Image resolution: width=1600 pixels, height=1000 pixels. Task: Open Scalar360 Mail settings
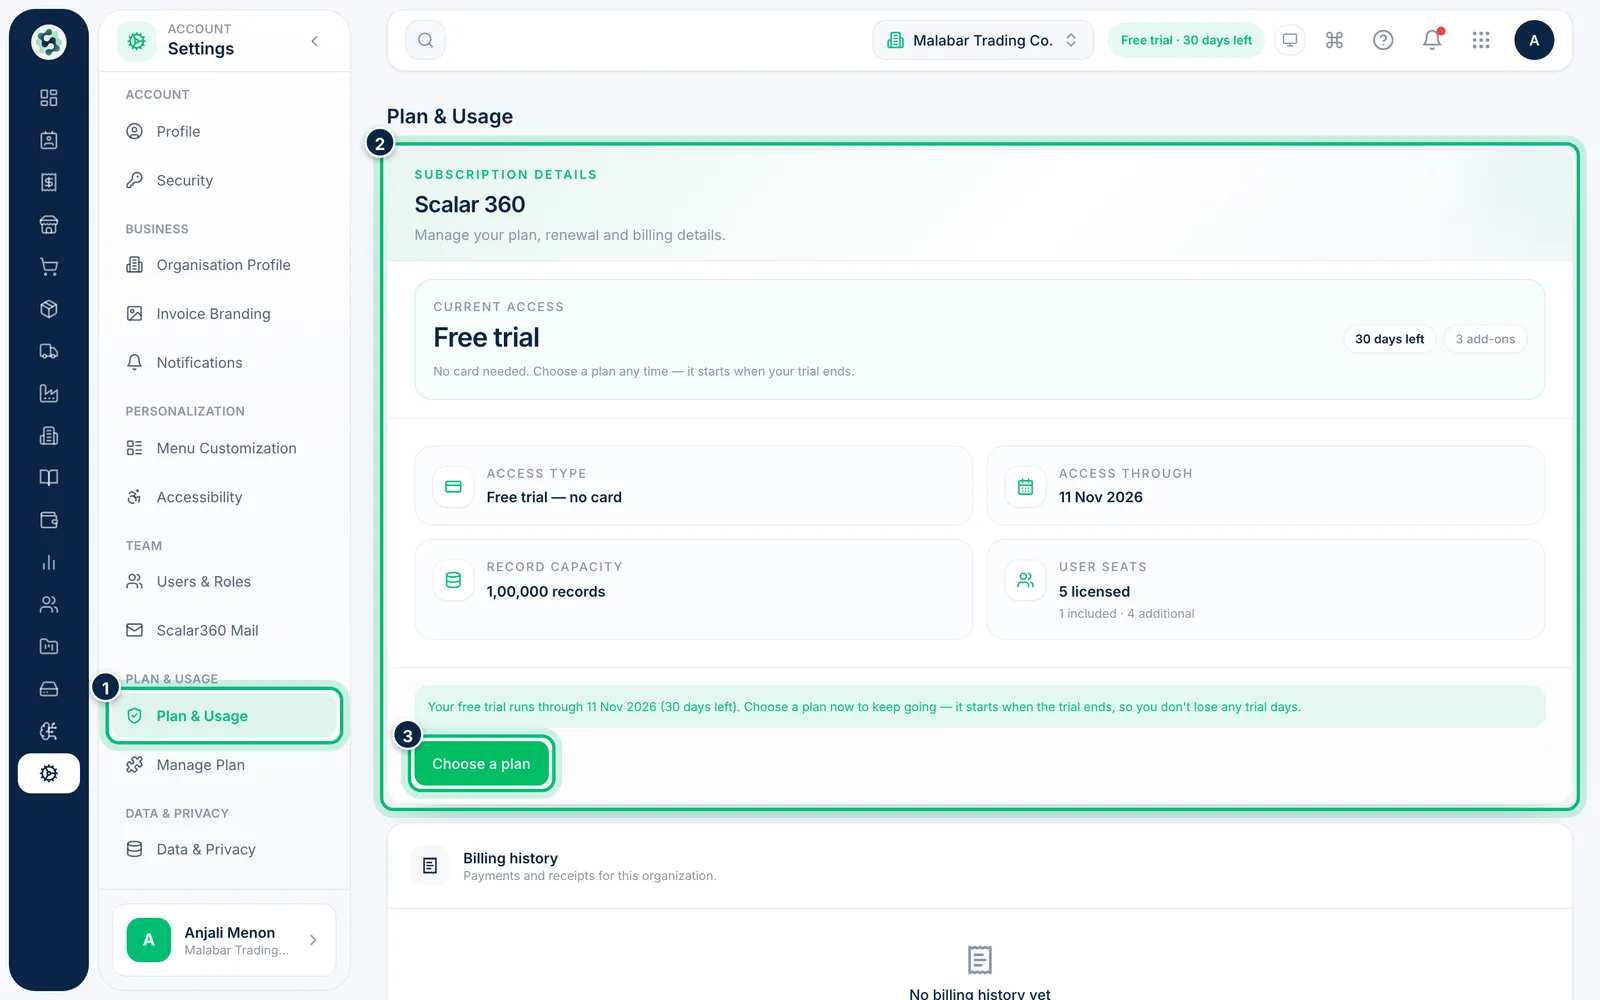[x=224, y=631]
